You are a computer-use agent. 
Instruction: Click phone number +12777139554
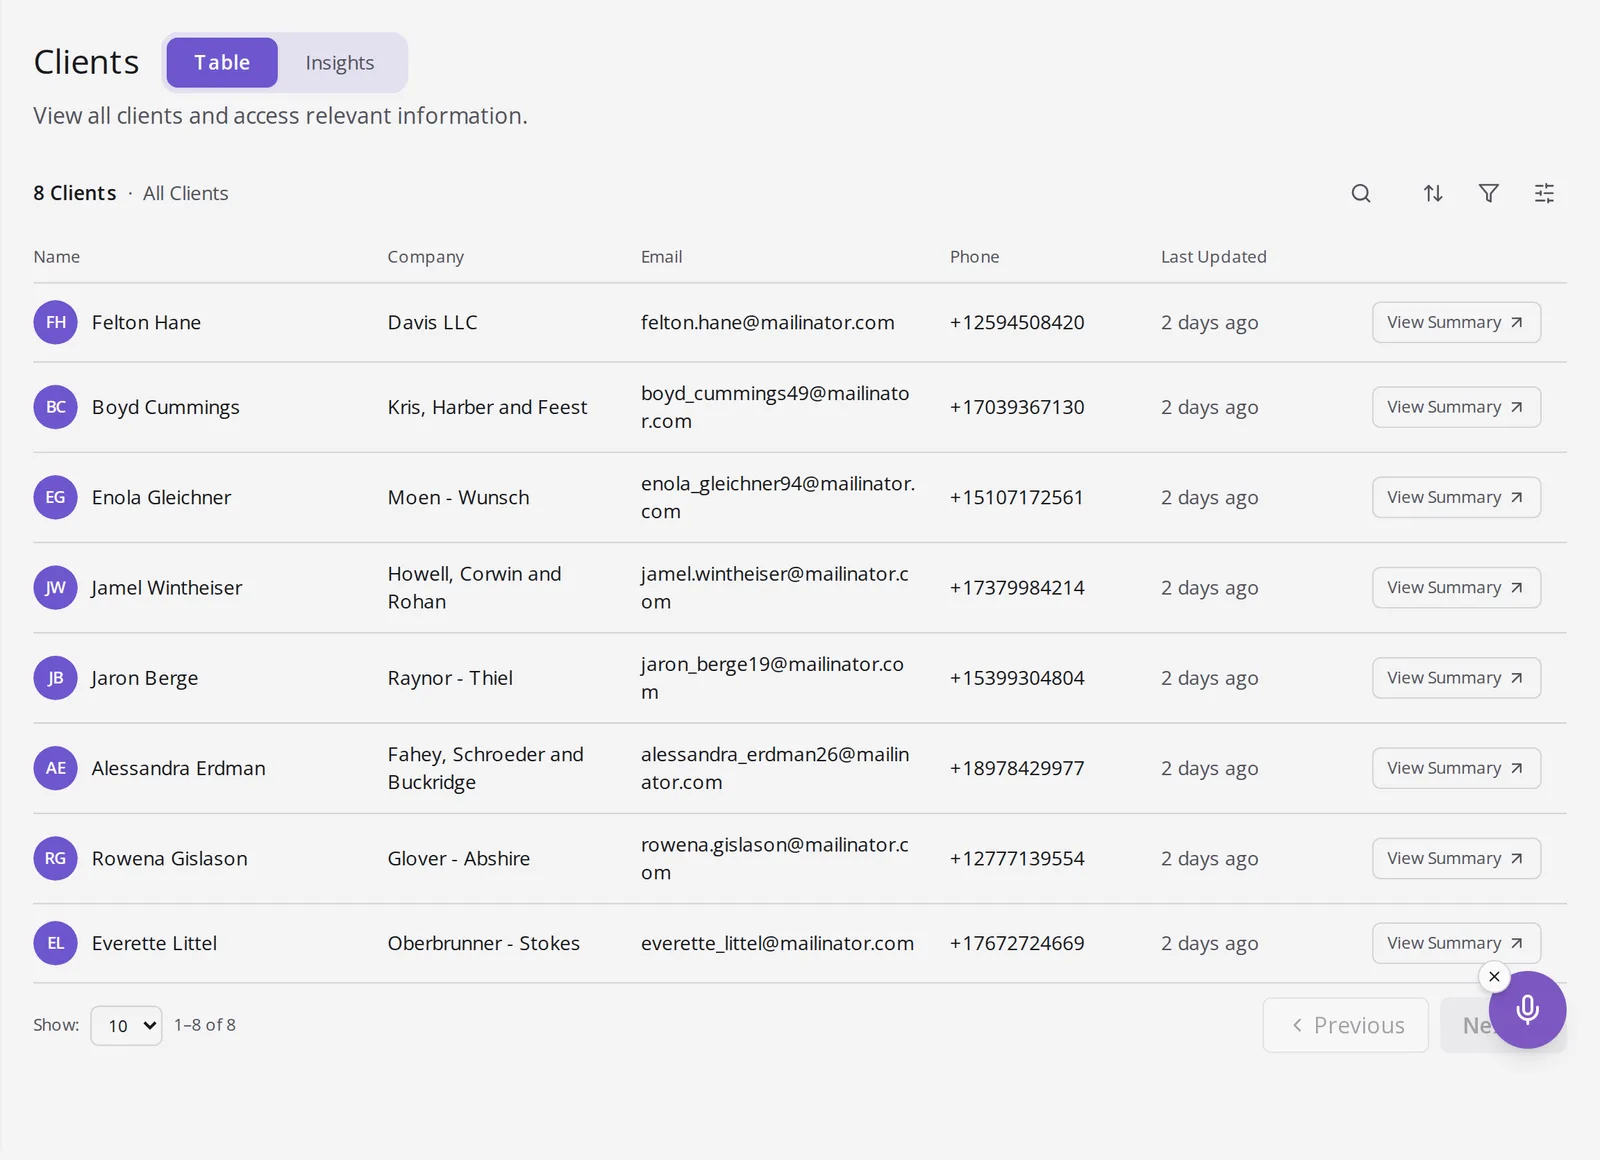point(1017,858)
